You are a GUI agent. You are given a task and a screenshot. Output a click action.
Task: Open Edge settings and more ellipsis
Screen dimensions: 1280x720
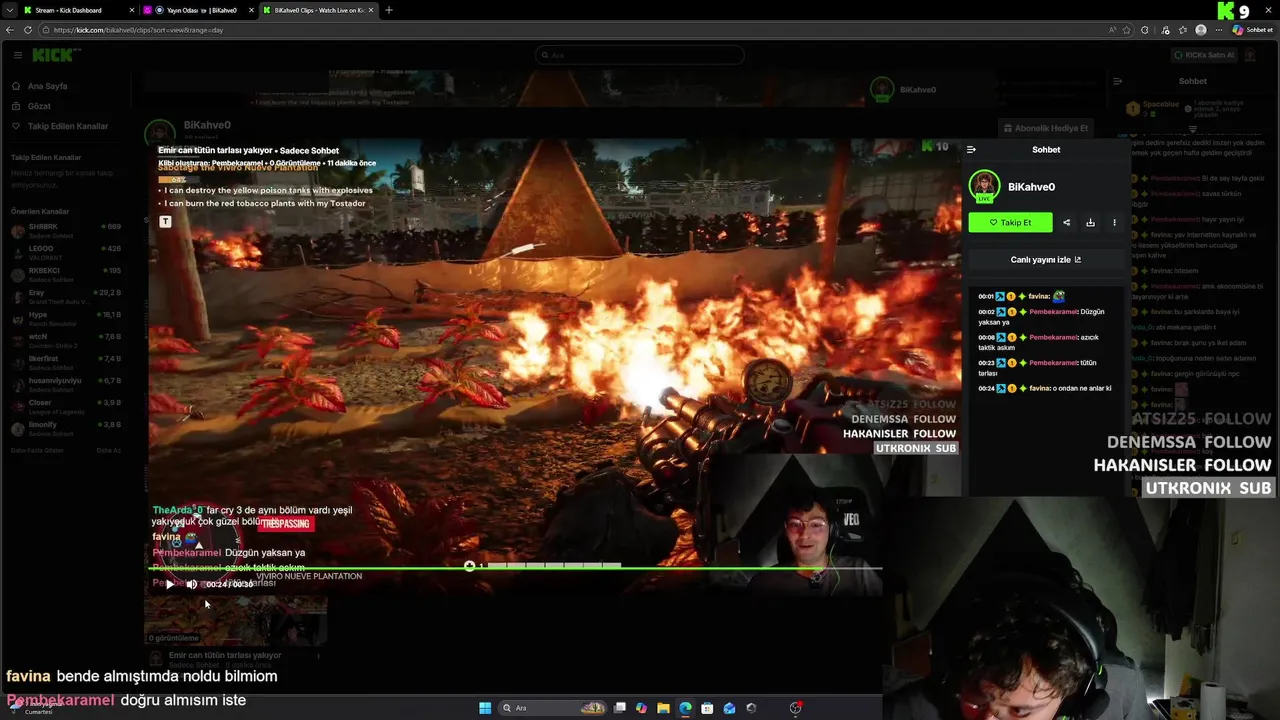pyautogui.click(x=1218, y=30)
